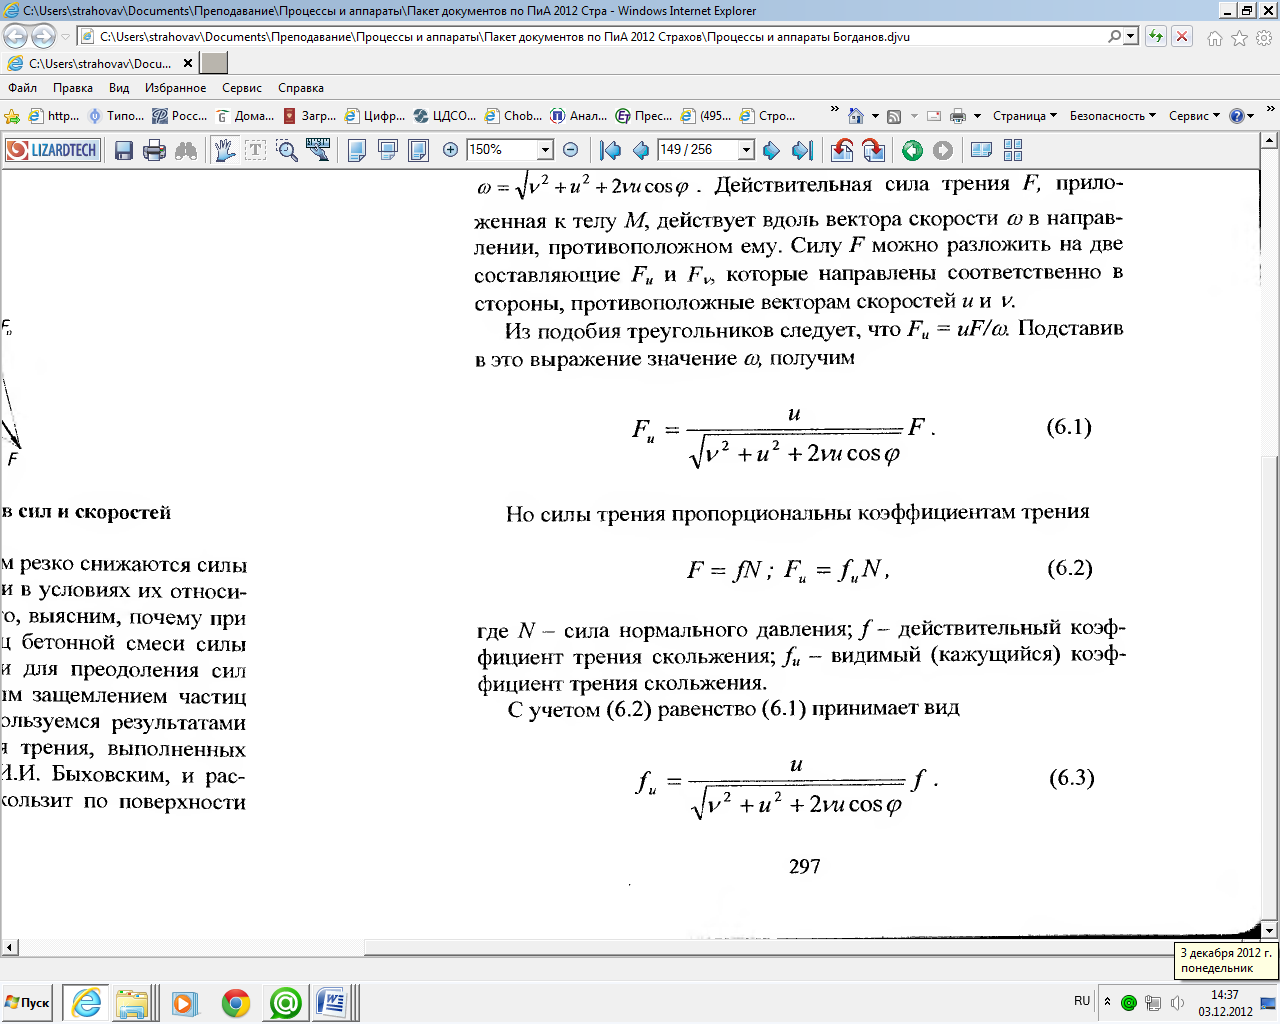Click vertical scrollbar down arrow

1269,930
